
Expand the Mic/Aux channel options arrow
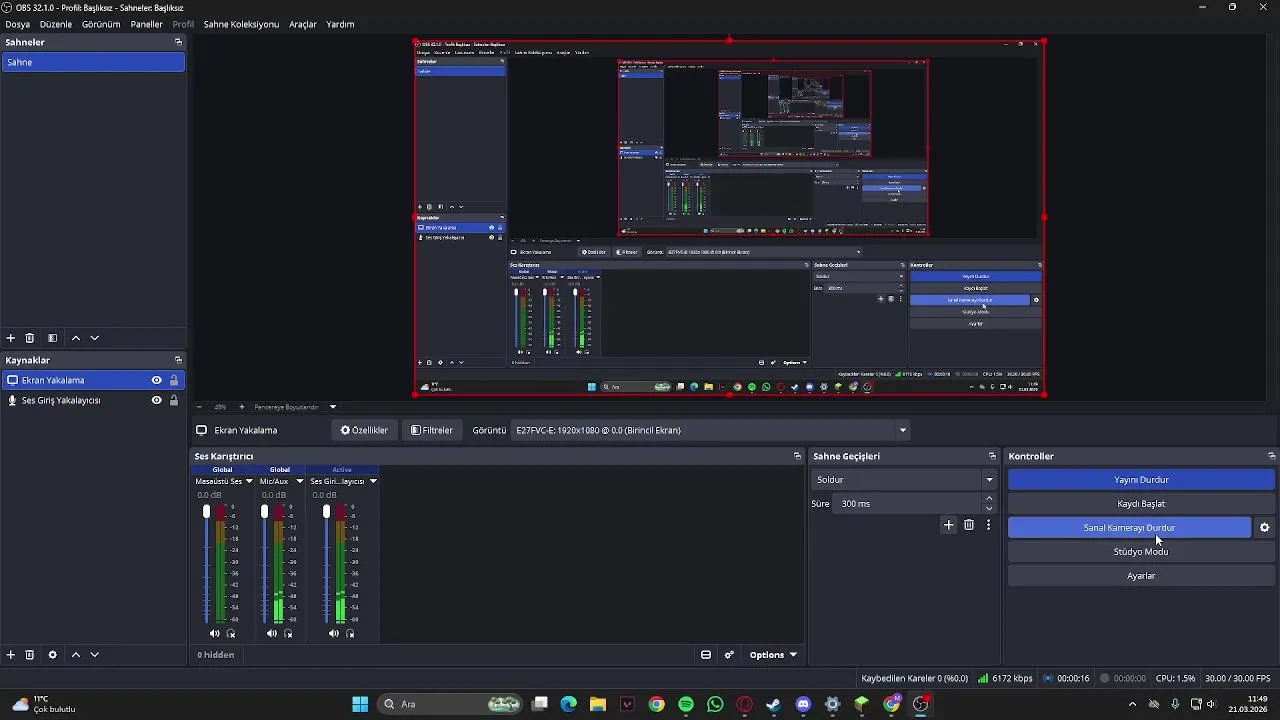299,481
